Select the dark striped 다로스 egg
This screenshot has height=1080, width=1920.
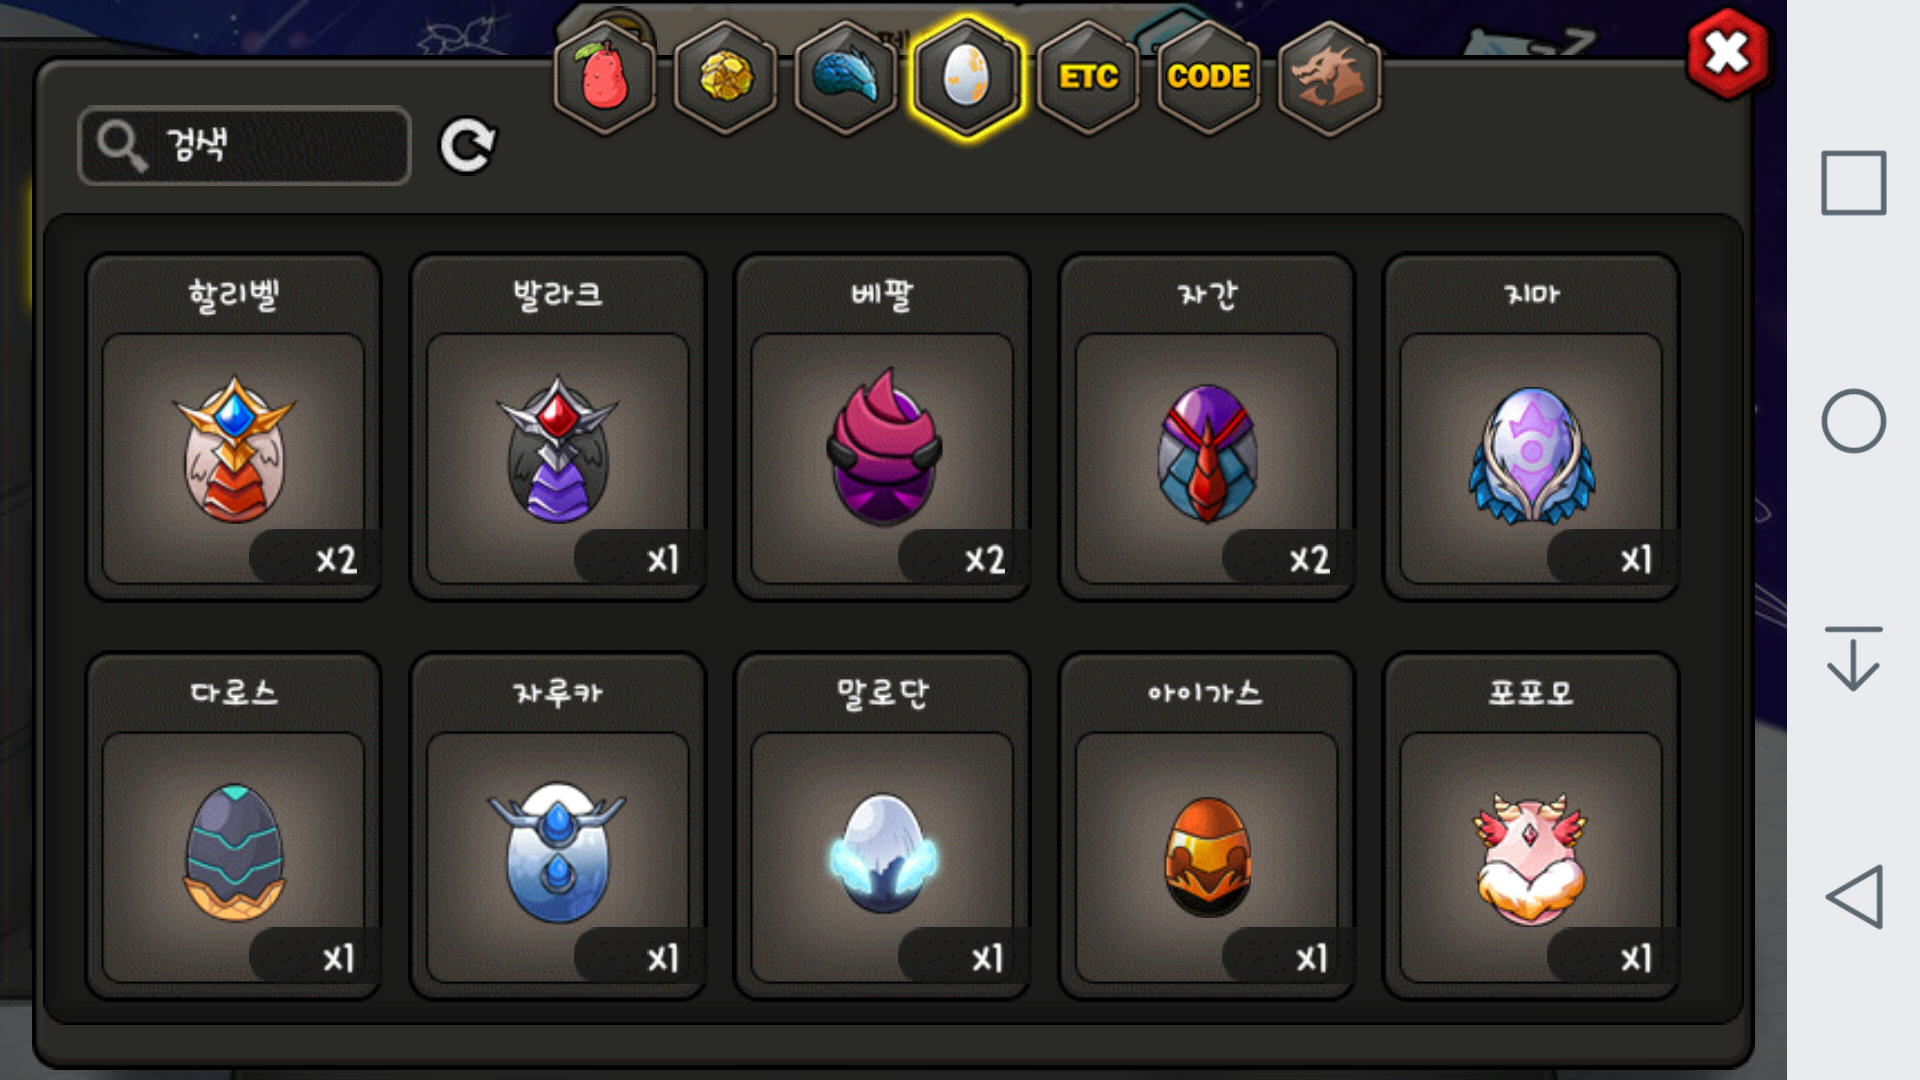point(234,826)
